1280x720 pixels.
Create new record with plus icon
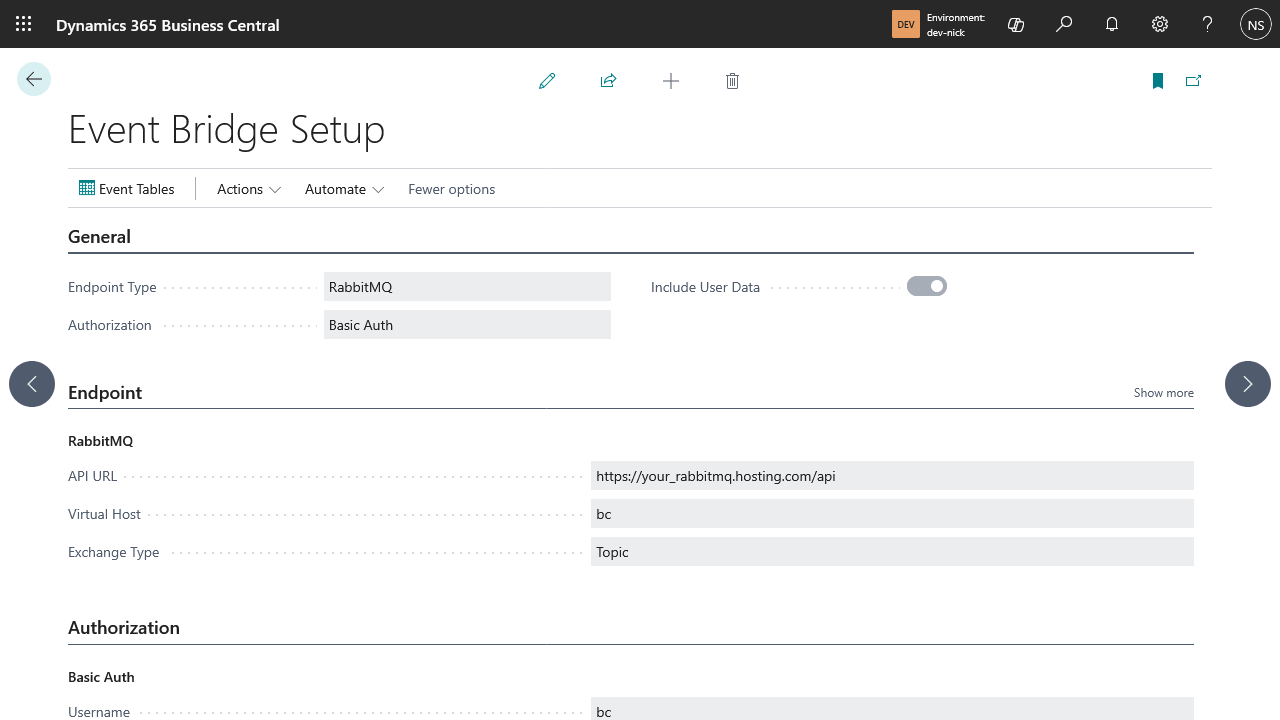tap(671, 81)
